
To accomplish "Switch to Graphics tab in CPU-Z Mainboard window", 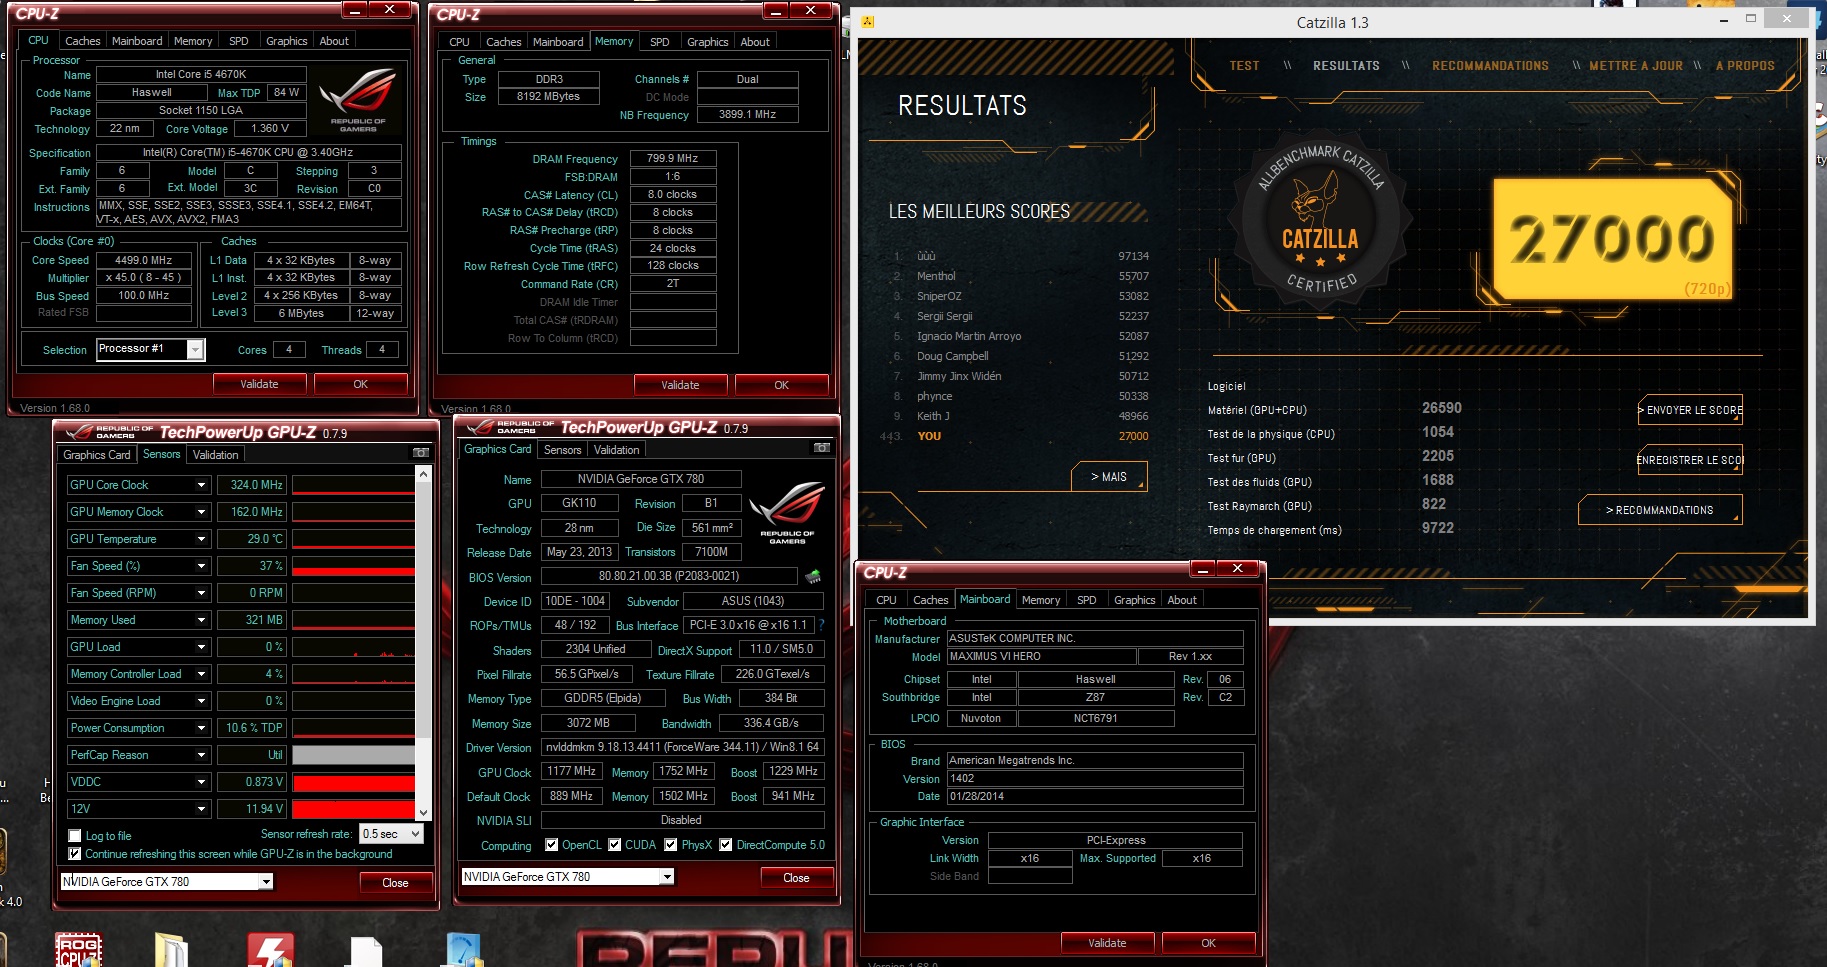I will (x=1134, y=600).
